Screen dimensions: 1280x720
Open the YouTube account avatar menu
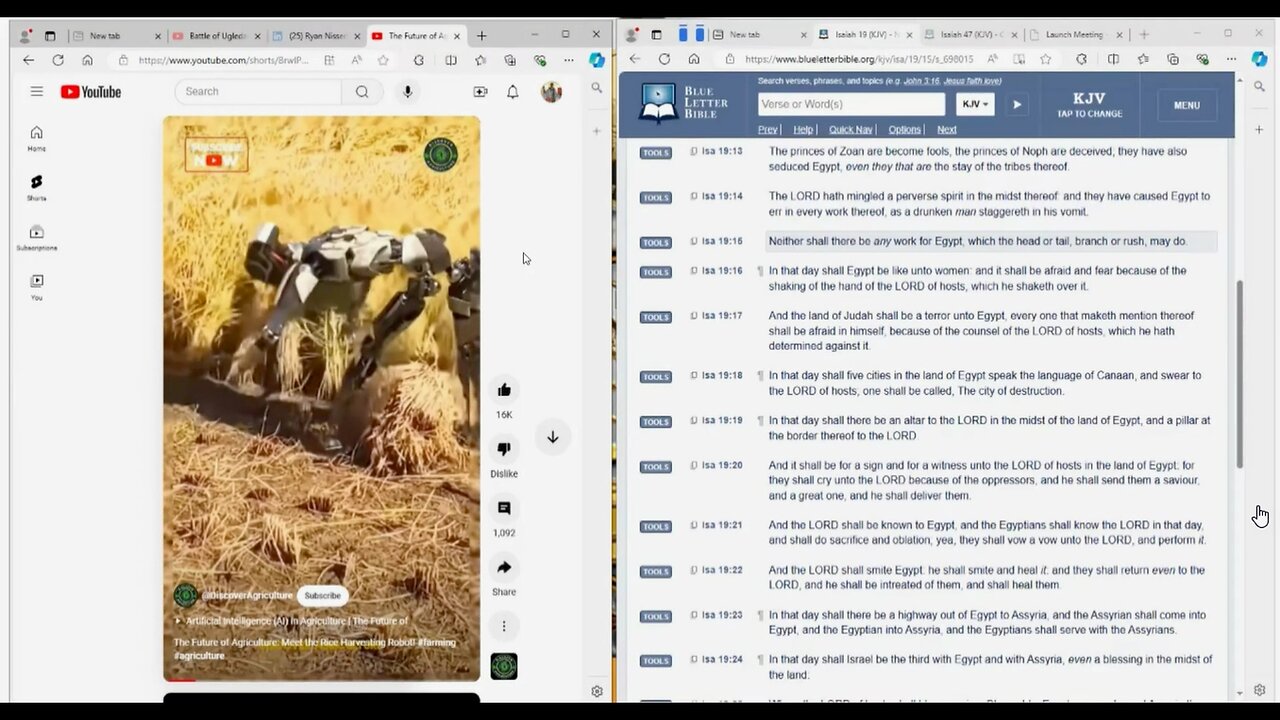[x=551, y=92]
